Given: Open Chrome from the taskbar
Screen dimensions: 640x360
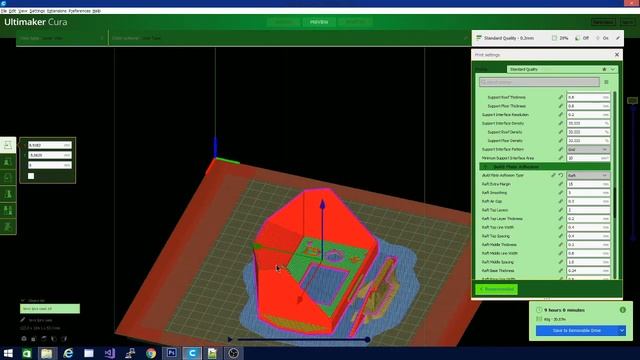Looking at the screenshot, I should point(151,353).
